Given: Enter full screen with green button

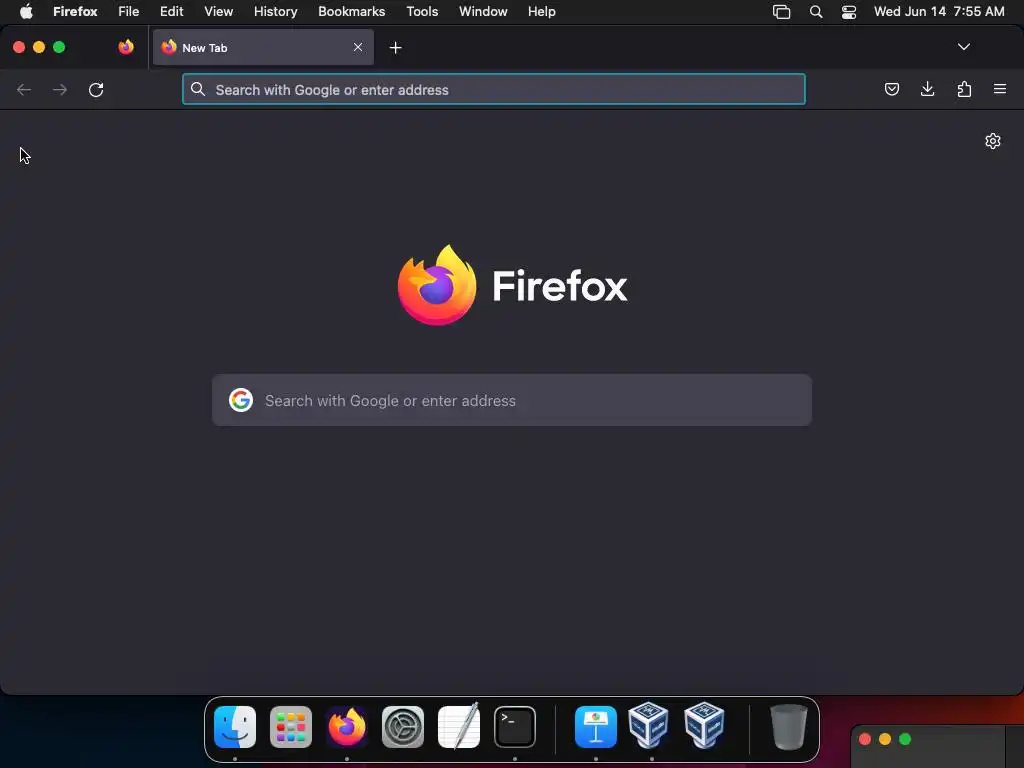Looking at the screenshot, I should point(59,47).
